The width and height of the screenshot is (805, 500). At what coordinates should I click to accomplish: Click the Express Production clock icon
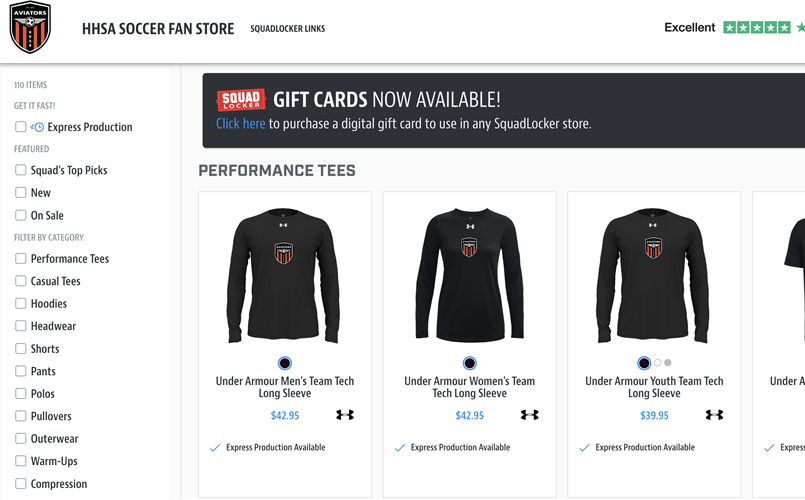coord(37,127)
